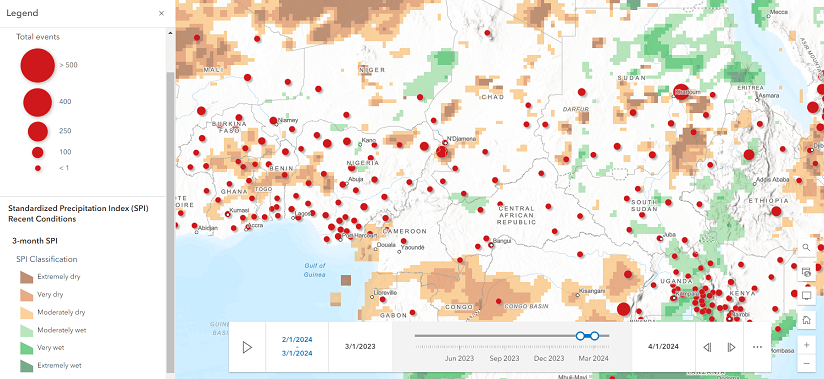
Task: Click the smallest legend circle for < 1
Action: [37, 168]
